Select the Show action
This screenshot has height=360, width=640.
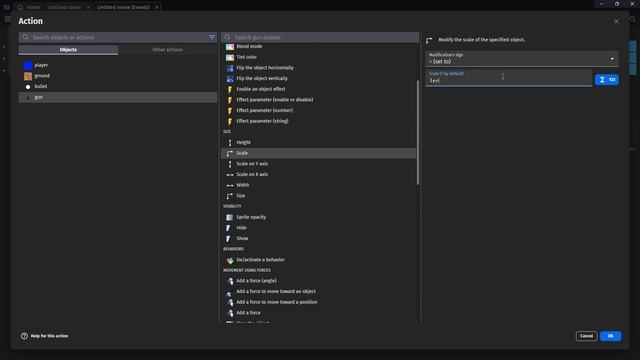(319, 238)
